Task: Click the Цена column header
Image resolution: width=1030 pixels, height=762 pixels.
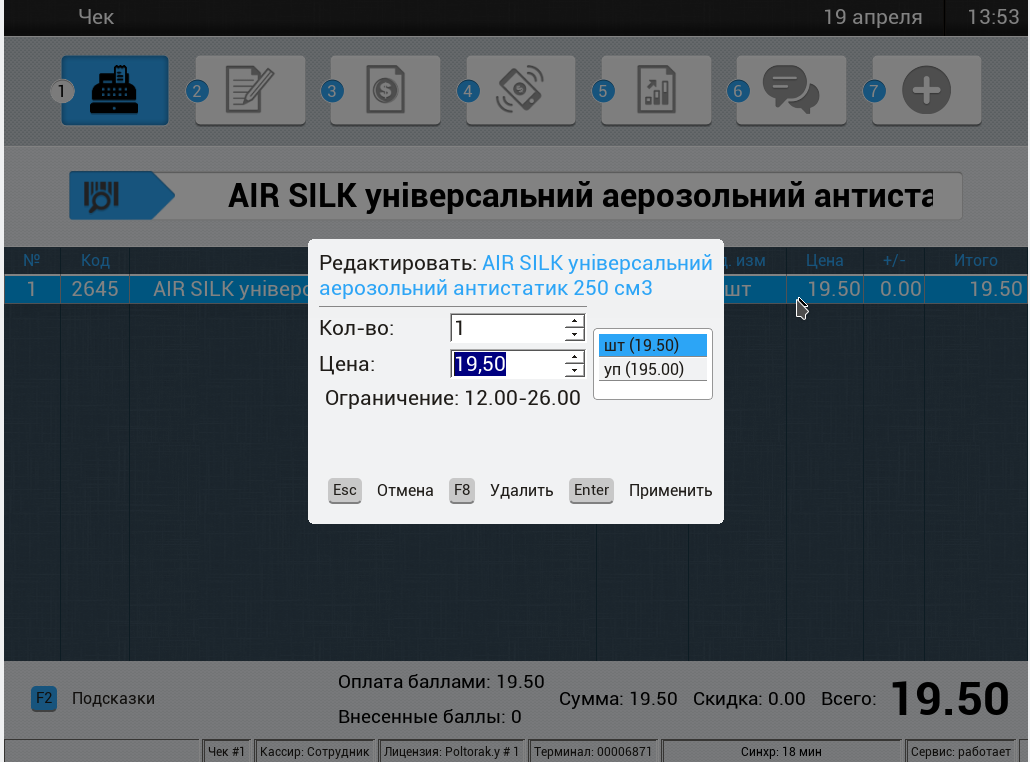Action: coord(824,261)
